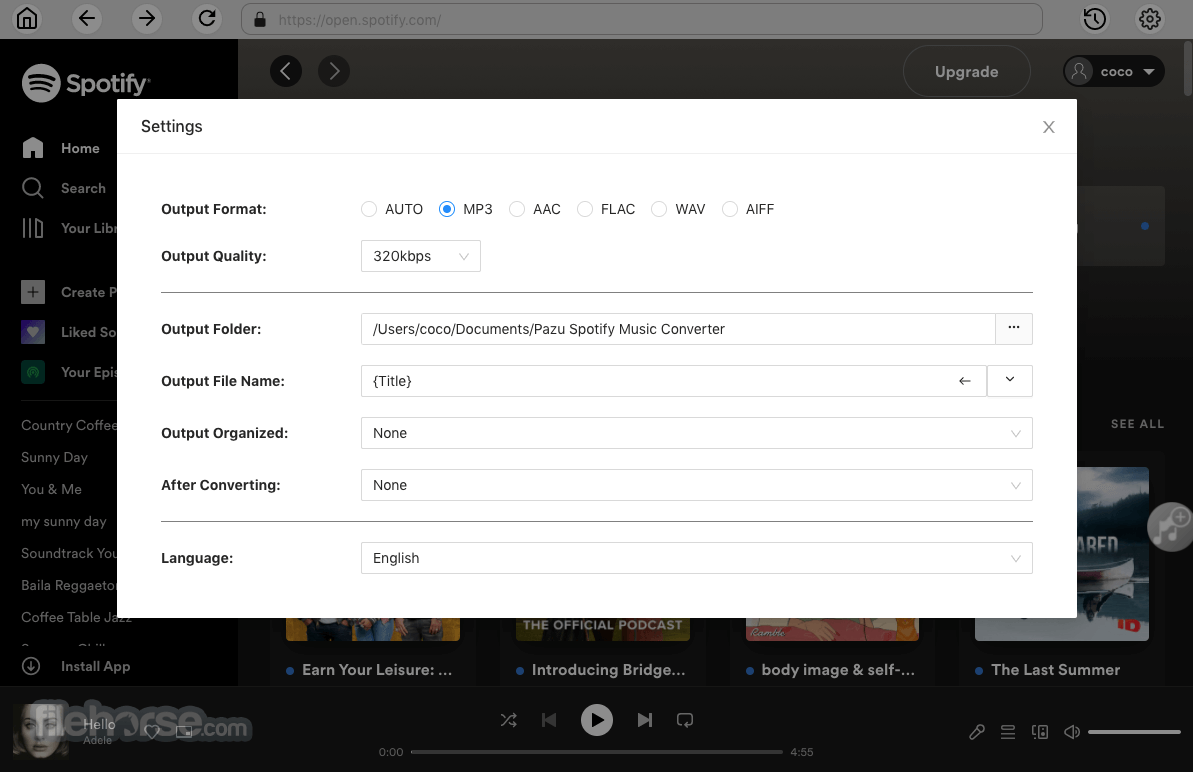Viewport: 1193px width, 772px height.
Task: Click the Output Folder path field
Action: click(x=678, y=329)
